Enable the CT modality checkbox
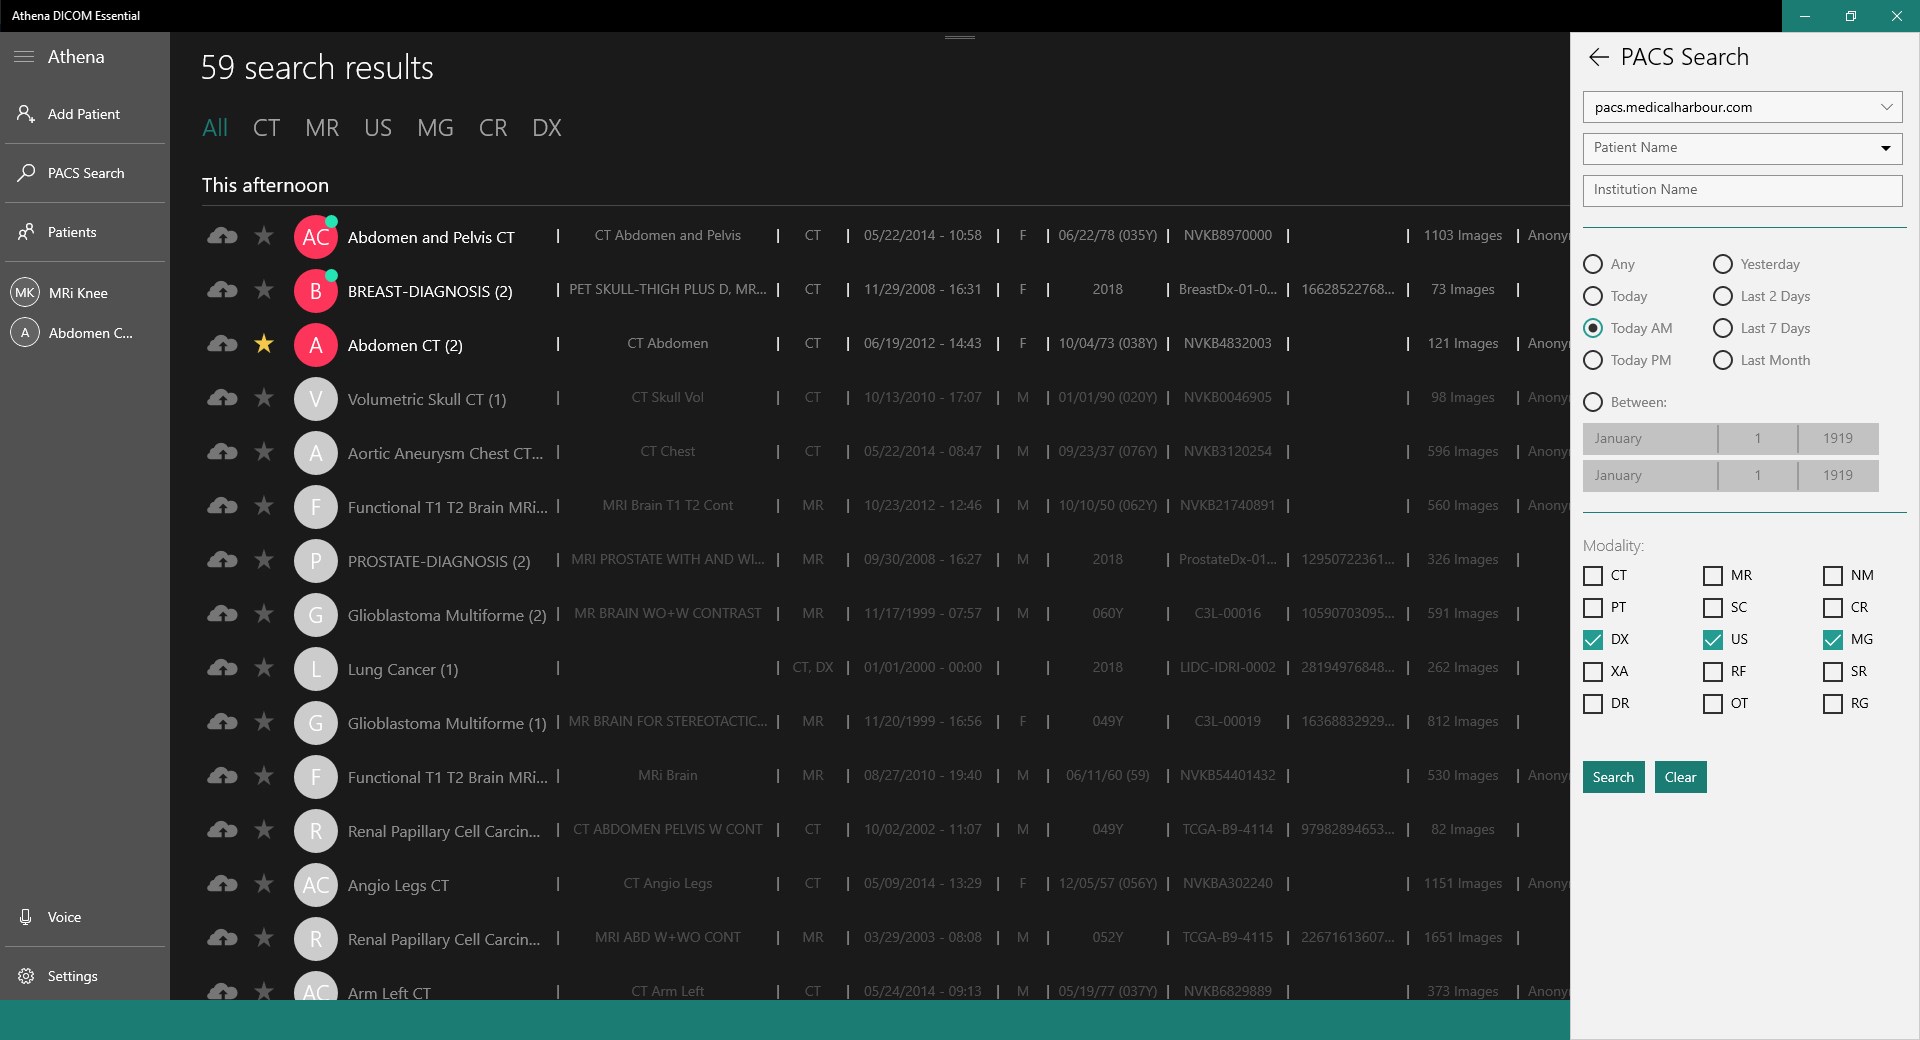Screen dimensions: 1920x1040 [x=1592, y=576]
